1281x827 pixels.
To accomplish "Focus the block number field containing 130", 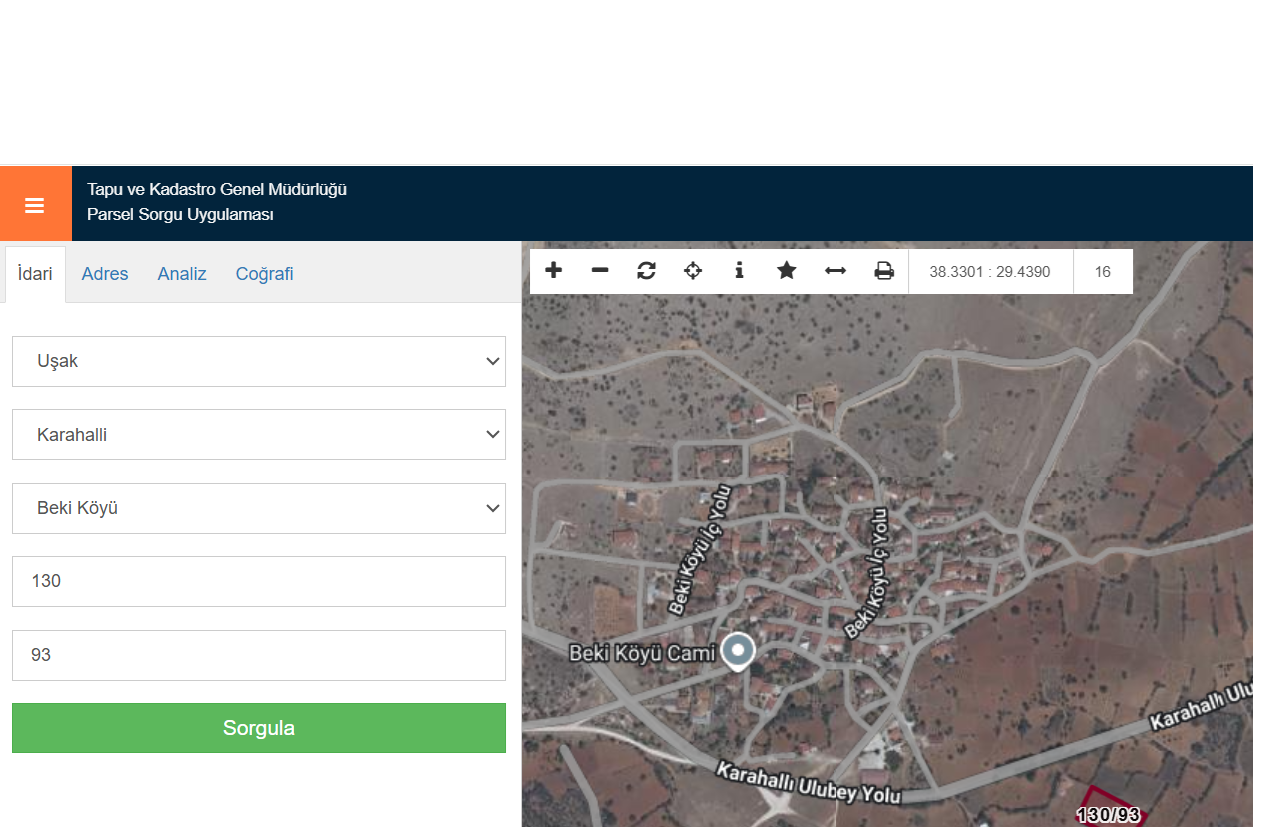I will [x=259, y=581].
